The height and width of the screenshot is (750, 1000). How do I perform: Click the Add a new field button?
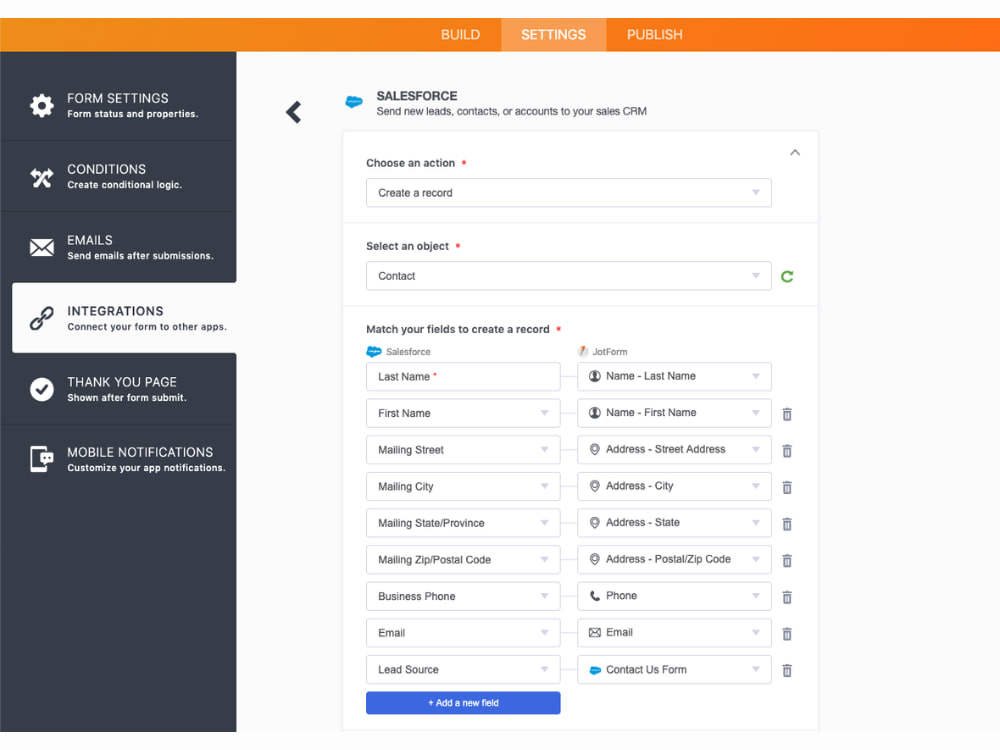(x=463, y=703)
